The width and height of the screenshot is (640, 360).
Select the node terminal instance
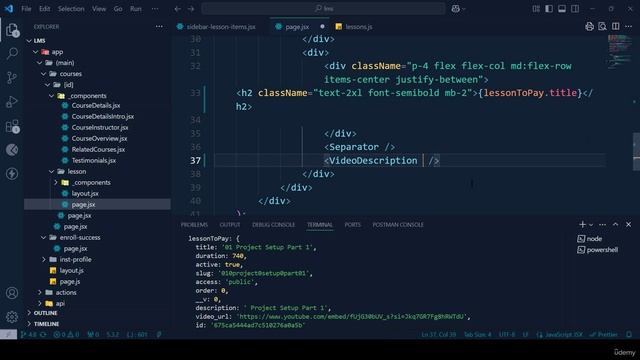(x=590, y=239)
